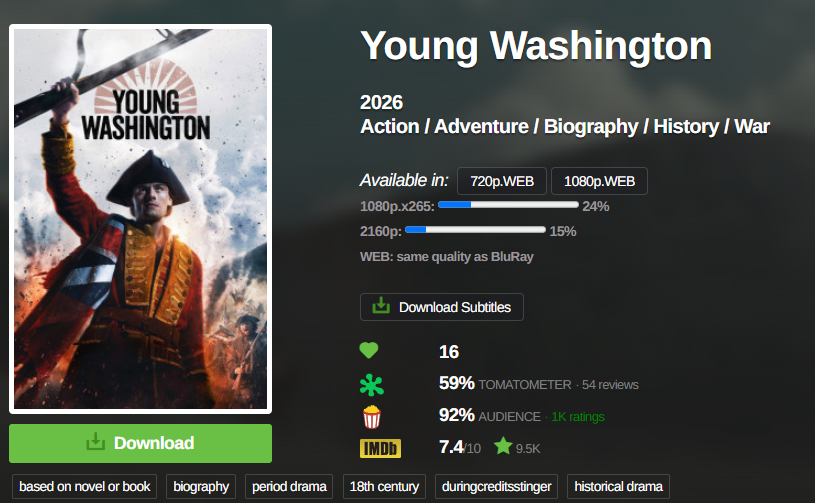Open the '18th century' keyword tag
This screenshot has width=815, height=503.
(384, 486)
